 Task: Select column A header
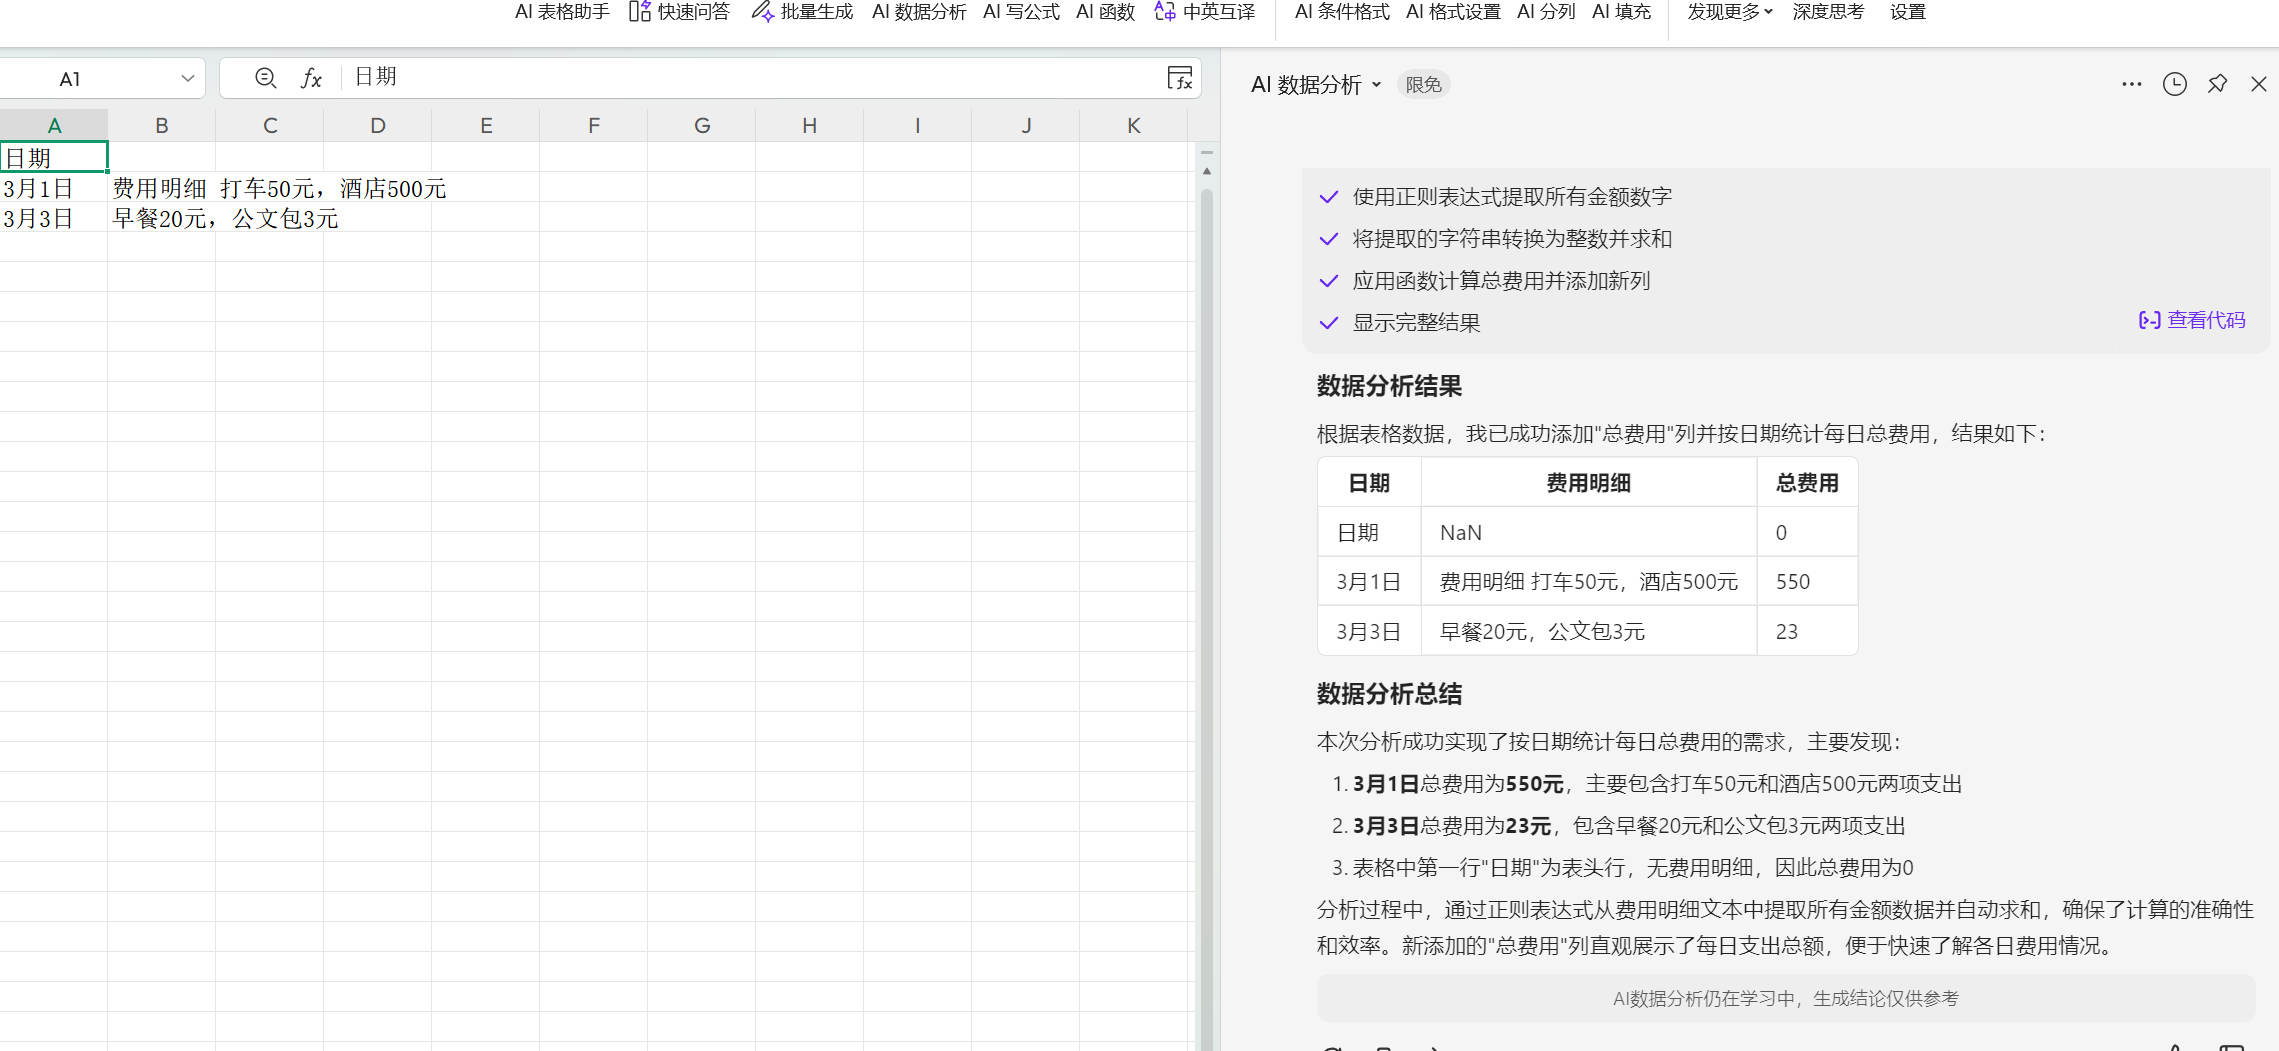[54, 125]
